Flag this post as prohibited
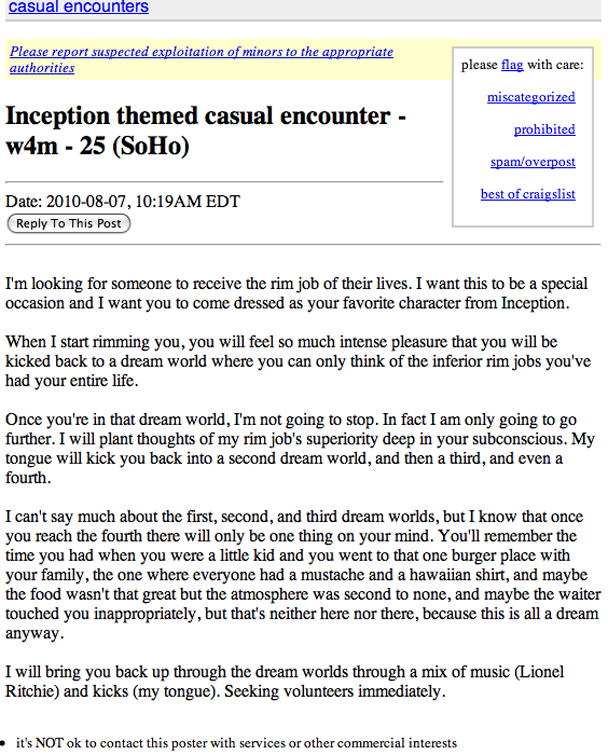The image size is (608, 755). pos(544,129)
